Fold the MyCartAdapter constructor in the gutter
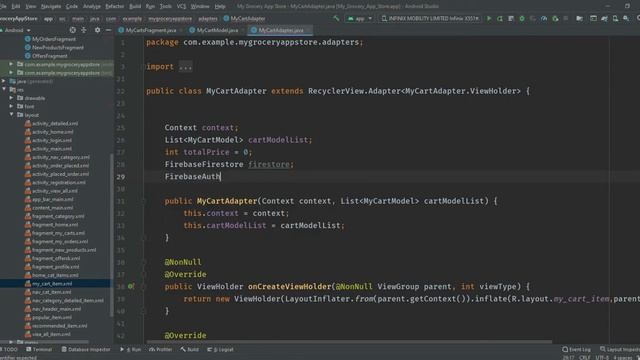The image size is (640, 360). point(144,201)
